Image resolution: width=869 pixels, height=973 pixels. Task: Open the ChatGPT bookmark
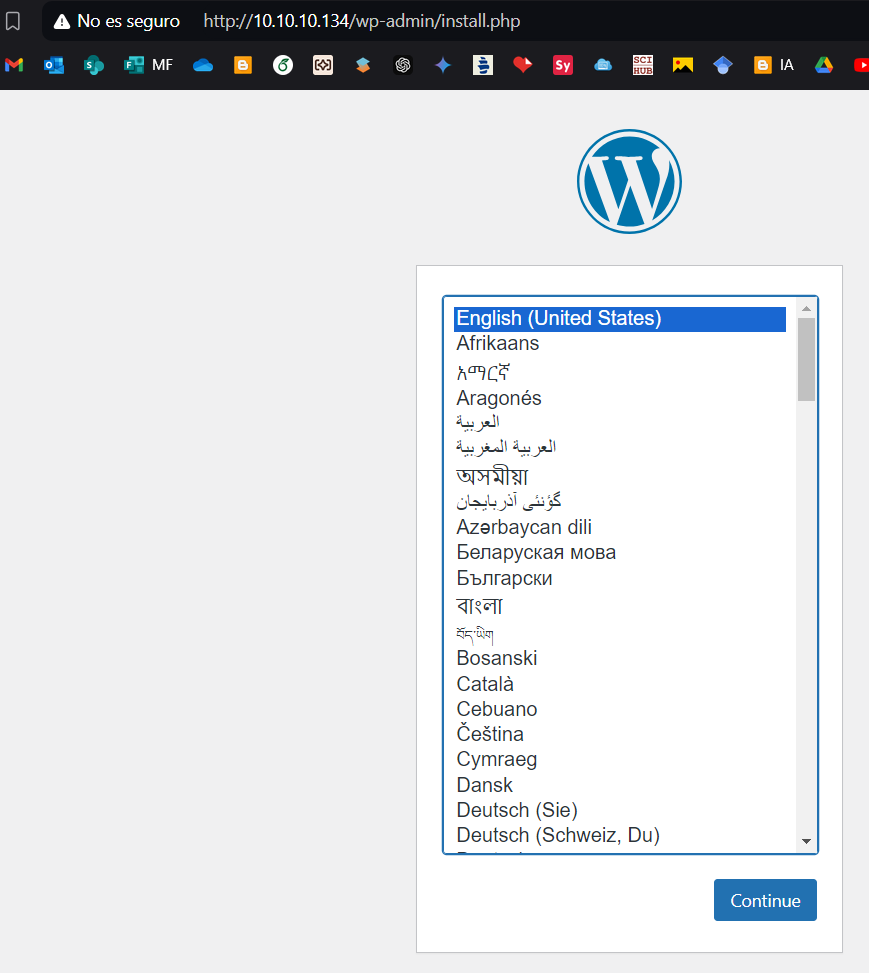coord(403,65)
